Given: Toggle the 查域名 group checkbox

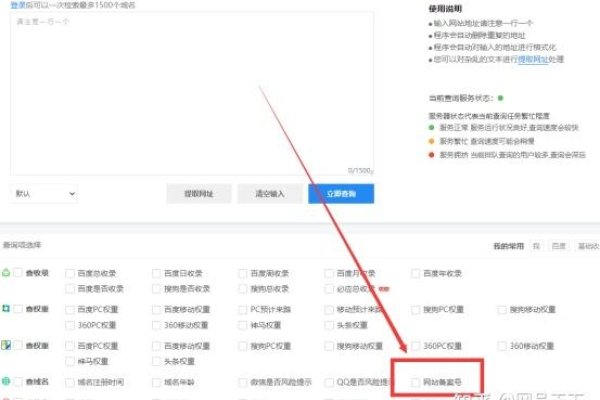Looking at the screenshot, I should click(x=18, y=381).
